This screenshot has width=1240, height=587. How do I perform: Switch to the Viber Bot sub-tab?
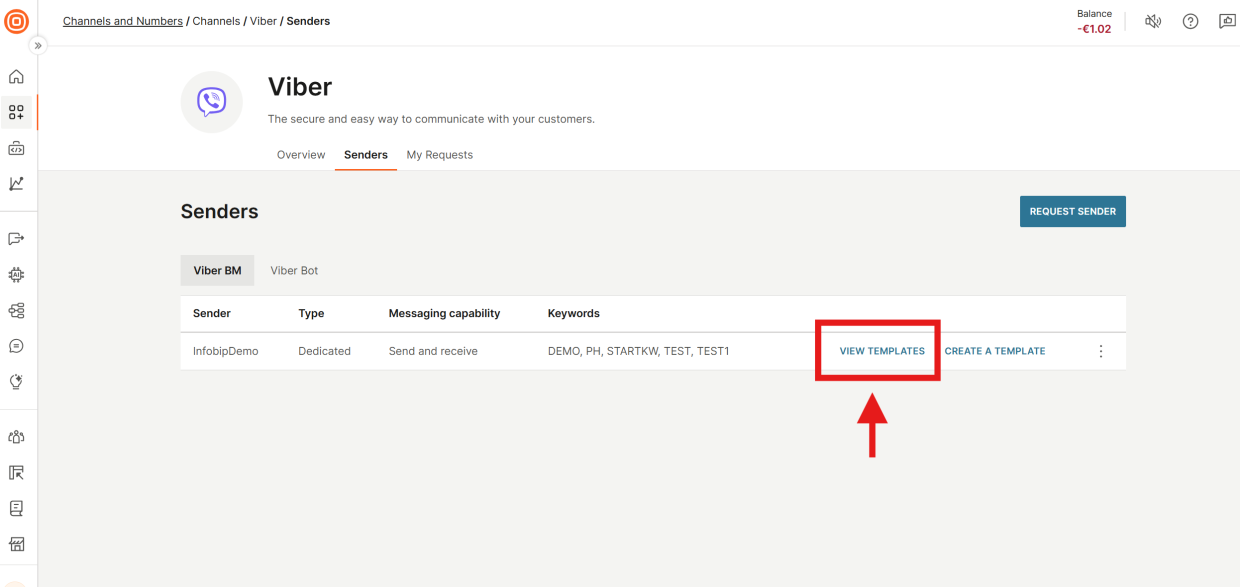[x=294, y=270]
